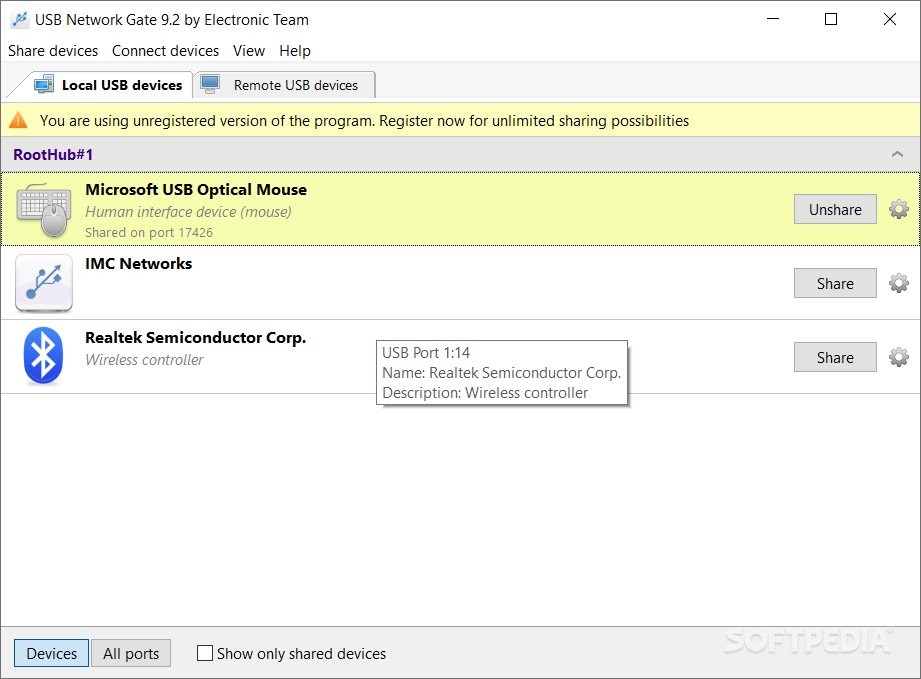Open the Help menu
921x679 pixels.
point(295,51)
